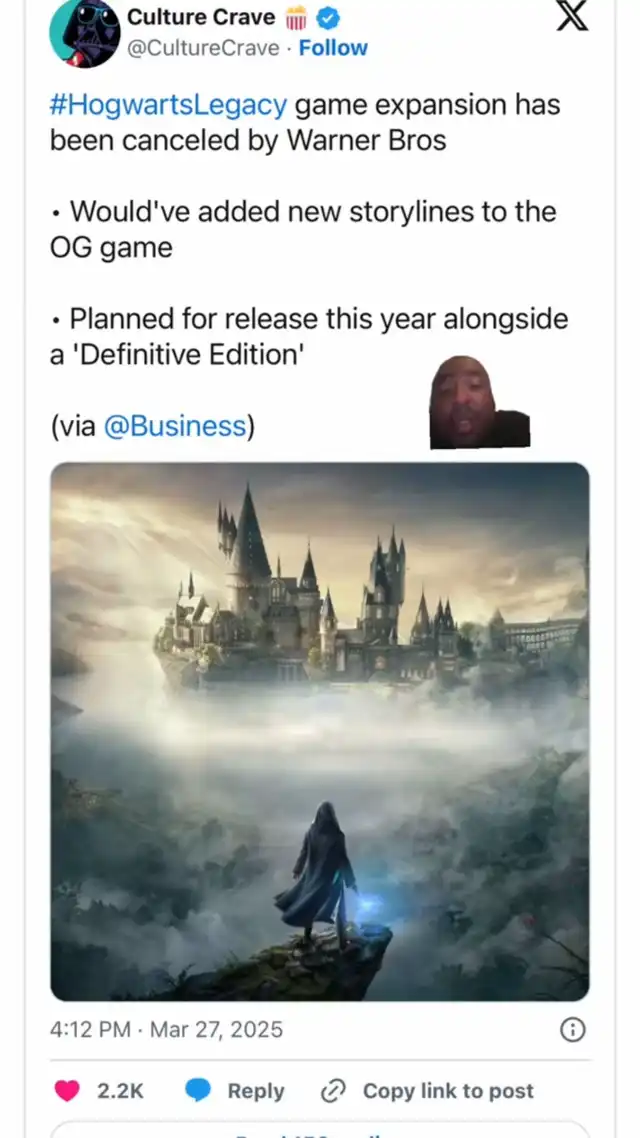
Task: Click the Culture Crave display name
Action: tap(201, 17)
